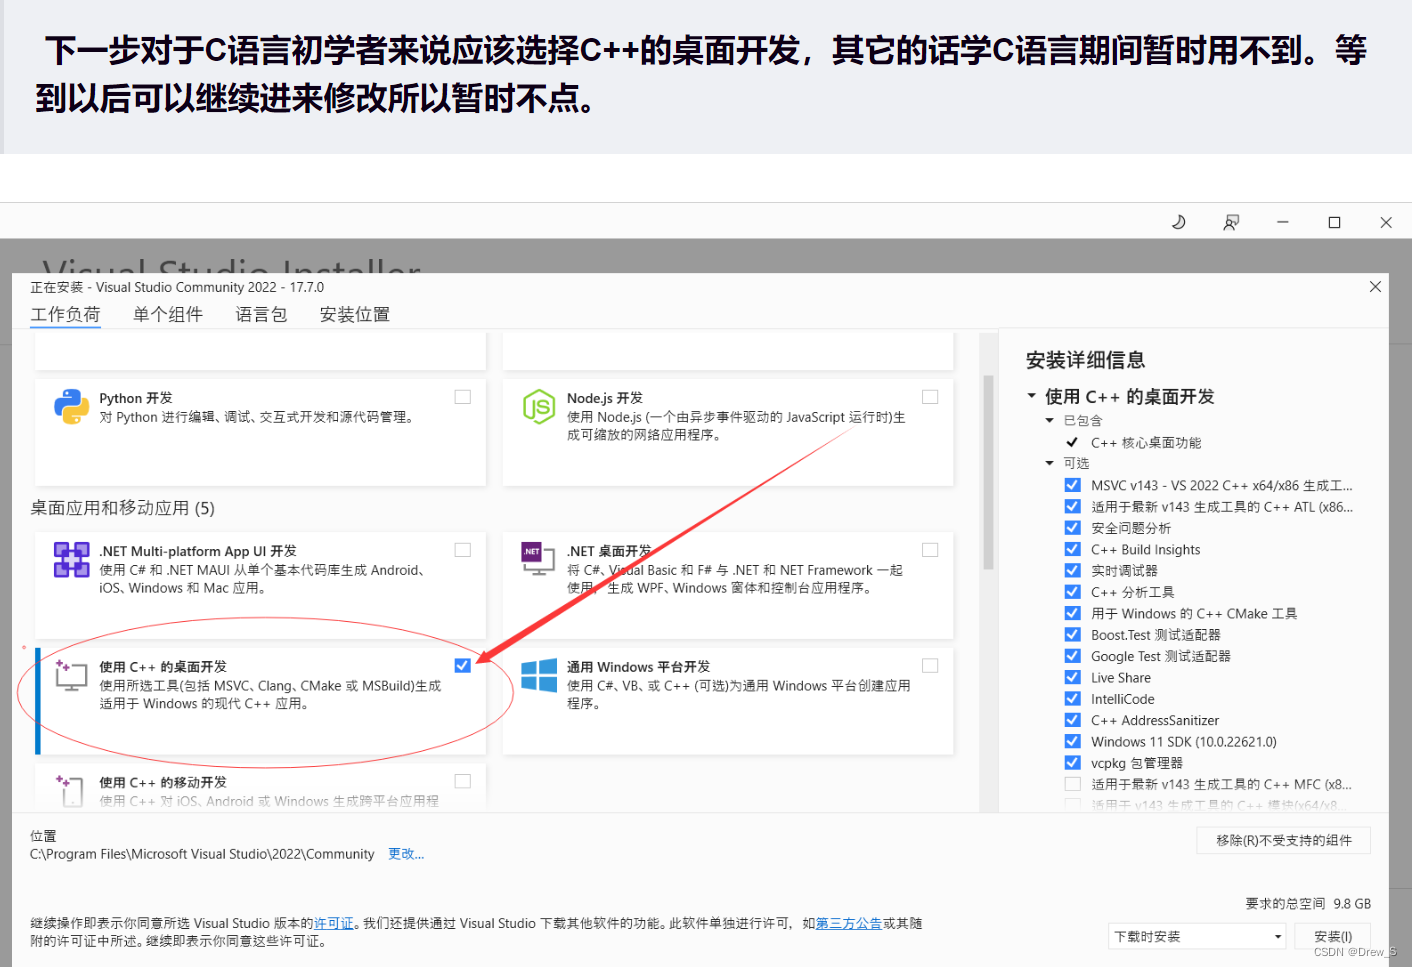Uncheck the C++ ATL for v143 option
This screenshot has width=1412, height=967.
tap(1073, 506)
